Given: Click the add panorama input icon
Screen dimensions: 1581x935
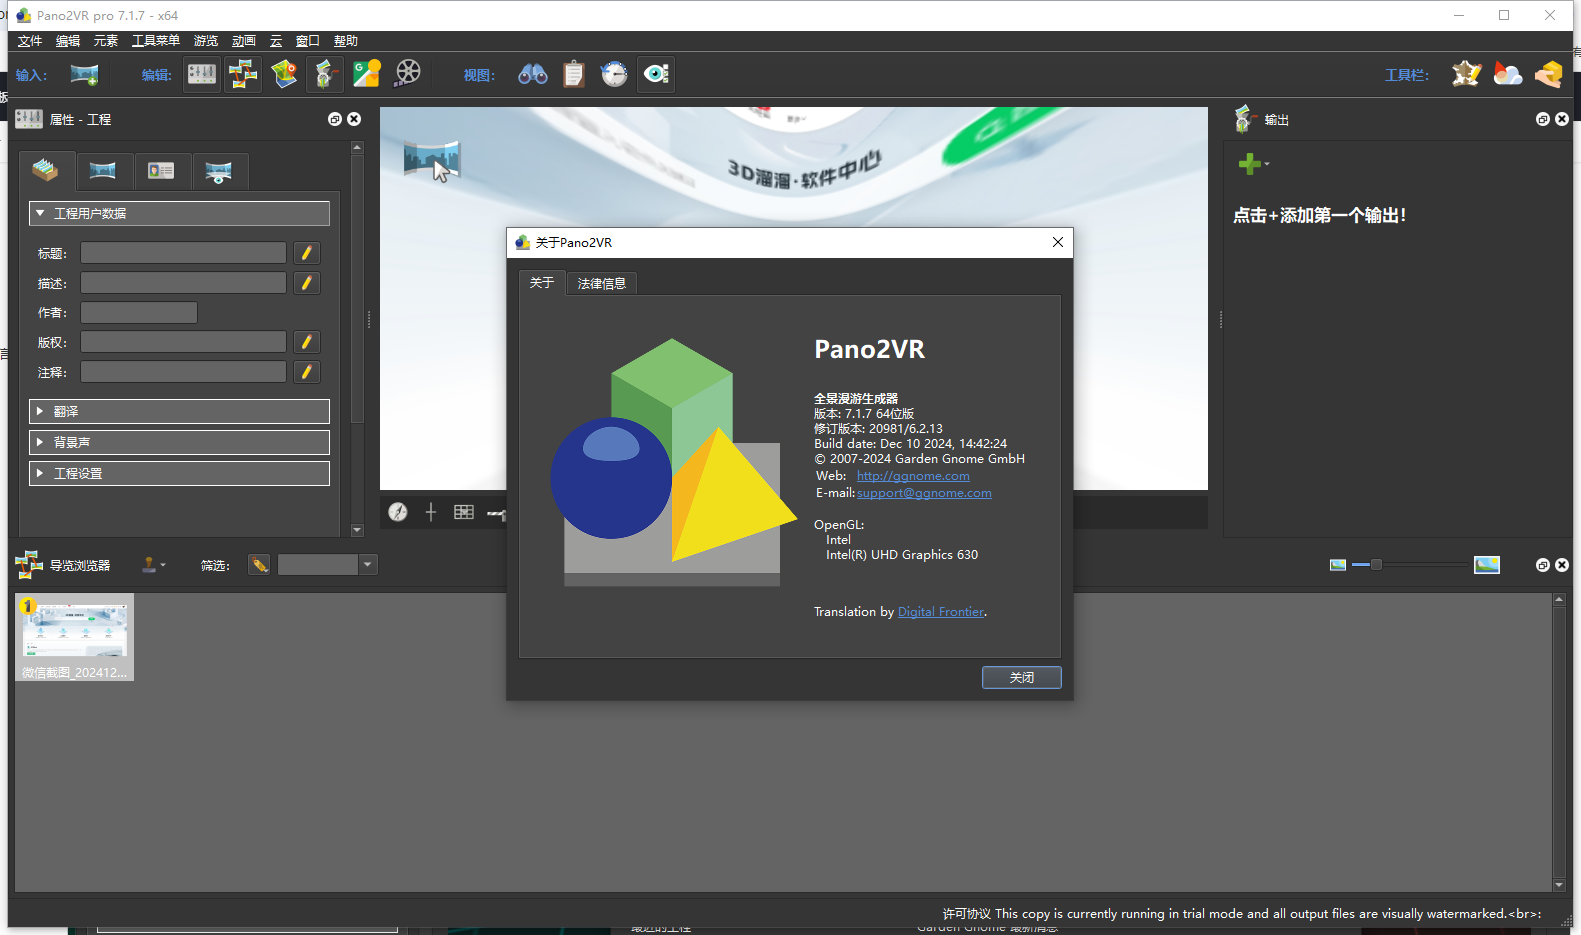Looking at the screenshot, I should click(x=84, y=74).
